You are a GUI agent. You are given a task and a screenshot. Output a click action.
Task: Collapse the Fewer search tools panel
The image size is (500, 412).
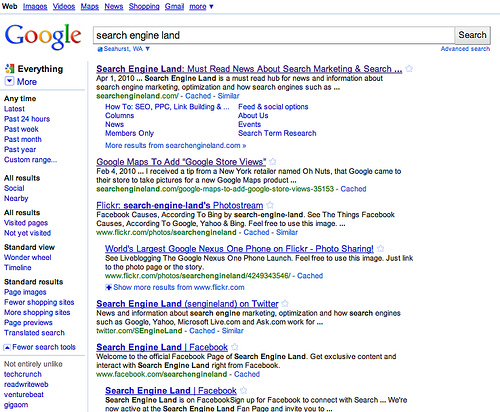[40, 347]
